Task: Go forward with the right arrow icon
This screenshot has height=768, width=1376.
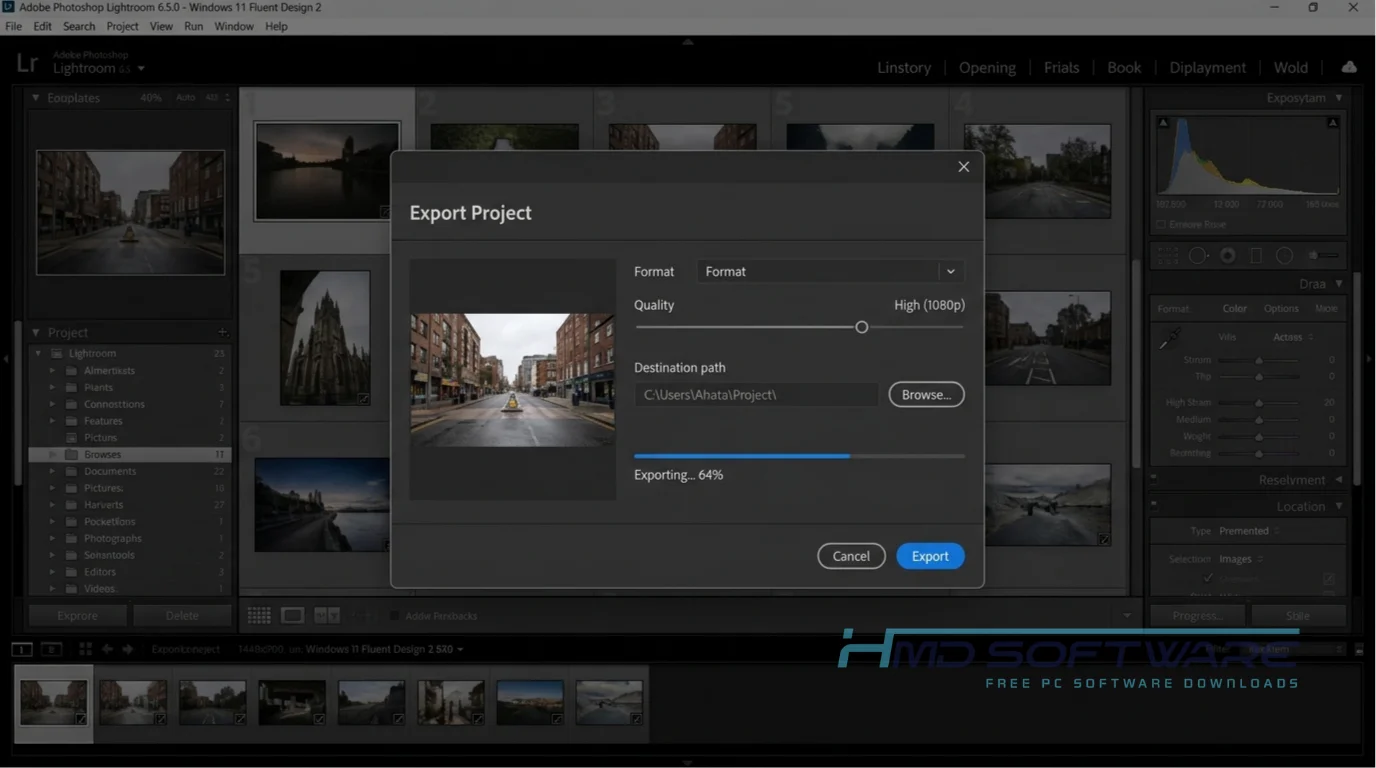Action: (x=128, y=649)
